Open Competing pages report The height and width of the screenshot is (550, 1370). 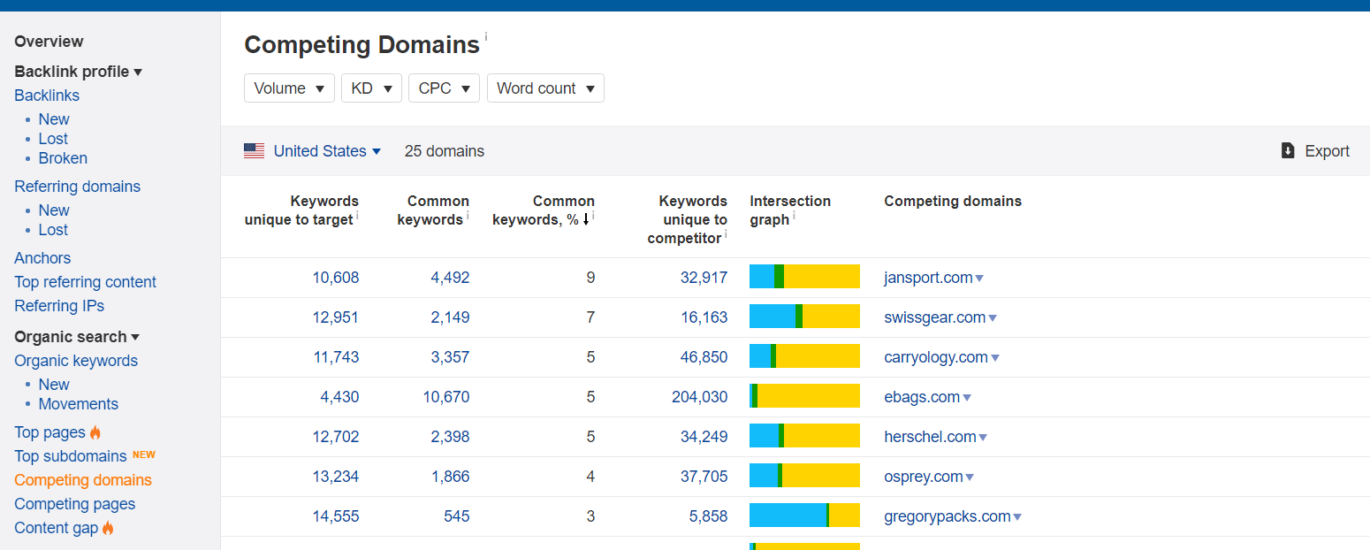[75, 504]
